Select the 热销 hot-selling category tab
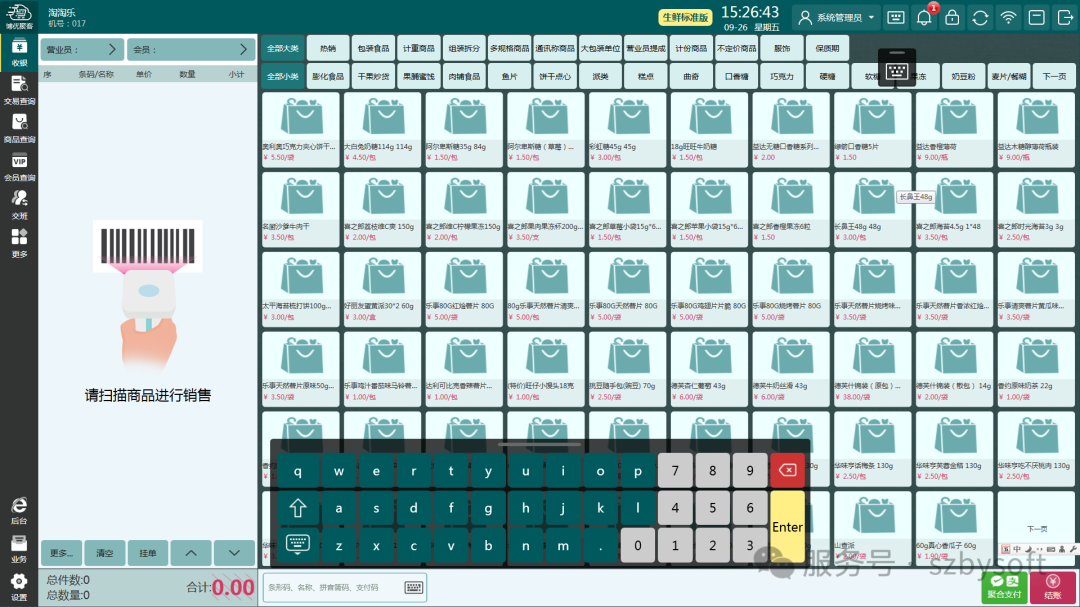The width and height of the screenshot is (1080, 607). pyautogui.click(x=328, y=48)
